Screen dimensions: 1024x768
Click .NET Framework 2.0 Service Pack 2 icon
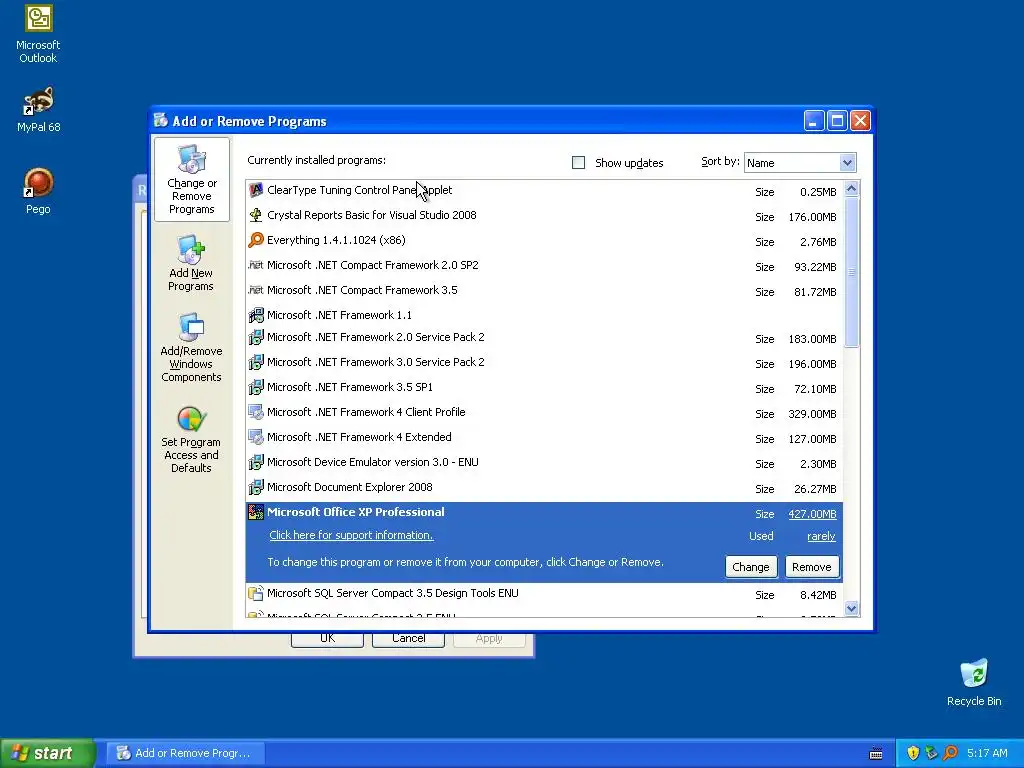click(256, 337)
